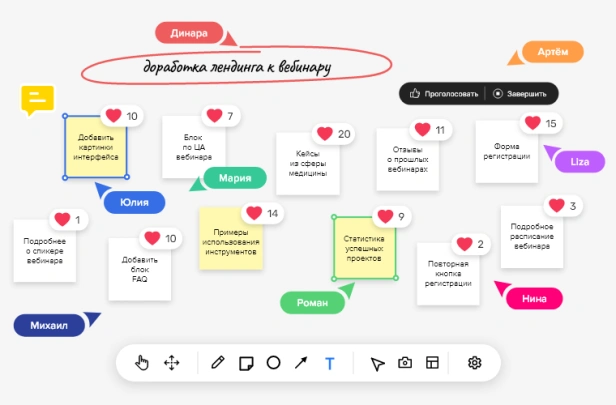Click the доработка лендинга к вебинару title
The width and height of the screenshot is (616, 405).
click(237, 67)
